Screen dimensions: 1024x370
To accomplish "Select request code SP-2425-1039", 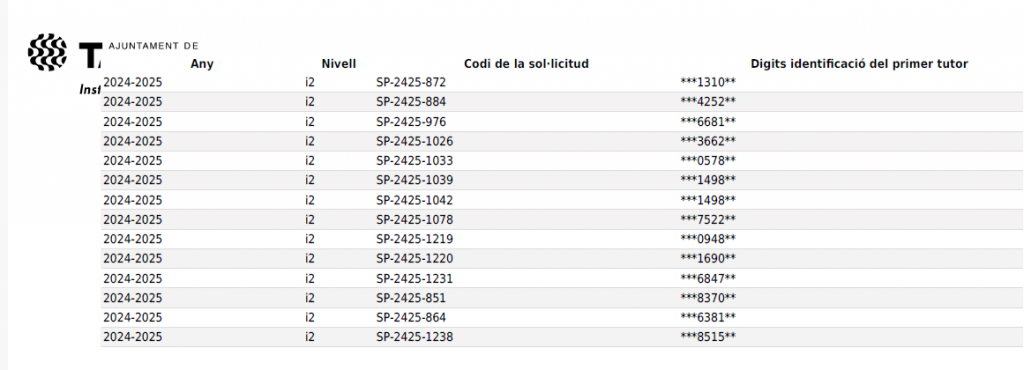I will (x=414, y=180).
